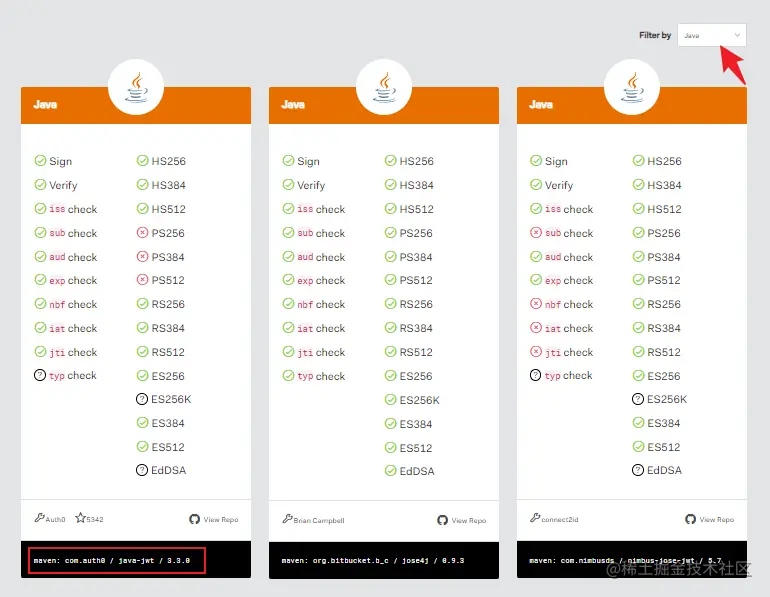Click Verify text in the Auth0 card
Screen dimensions: 770x597
pos(63,186)
